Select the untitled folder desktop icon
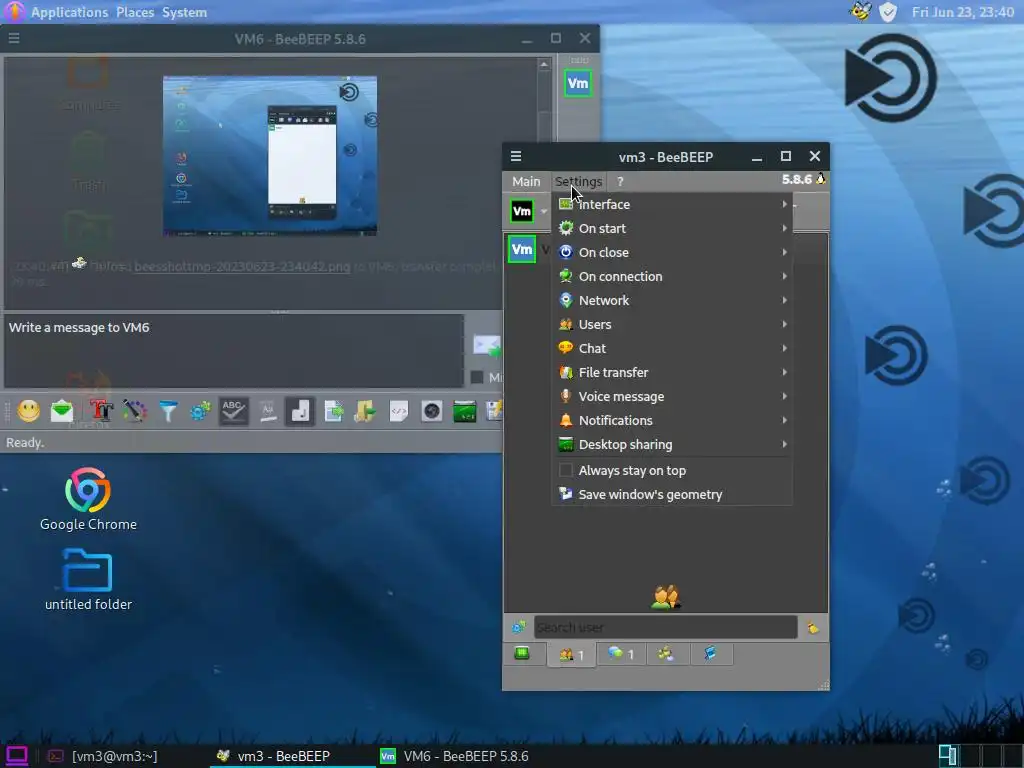 [88, 580]
